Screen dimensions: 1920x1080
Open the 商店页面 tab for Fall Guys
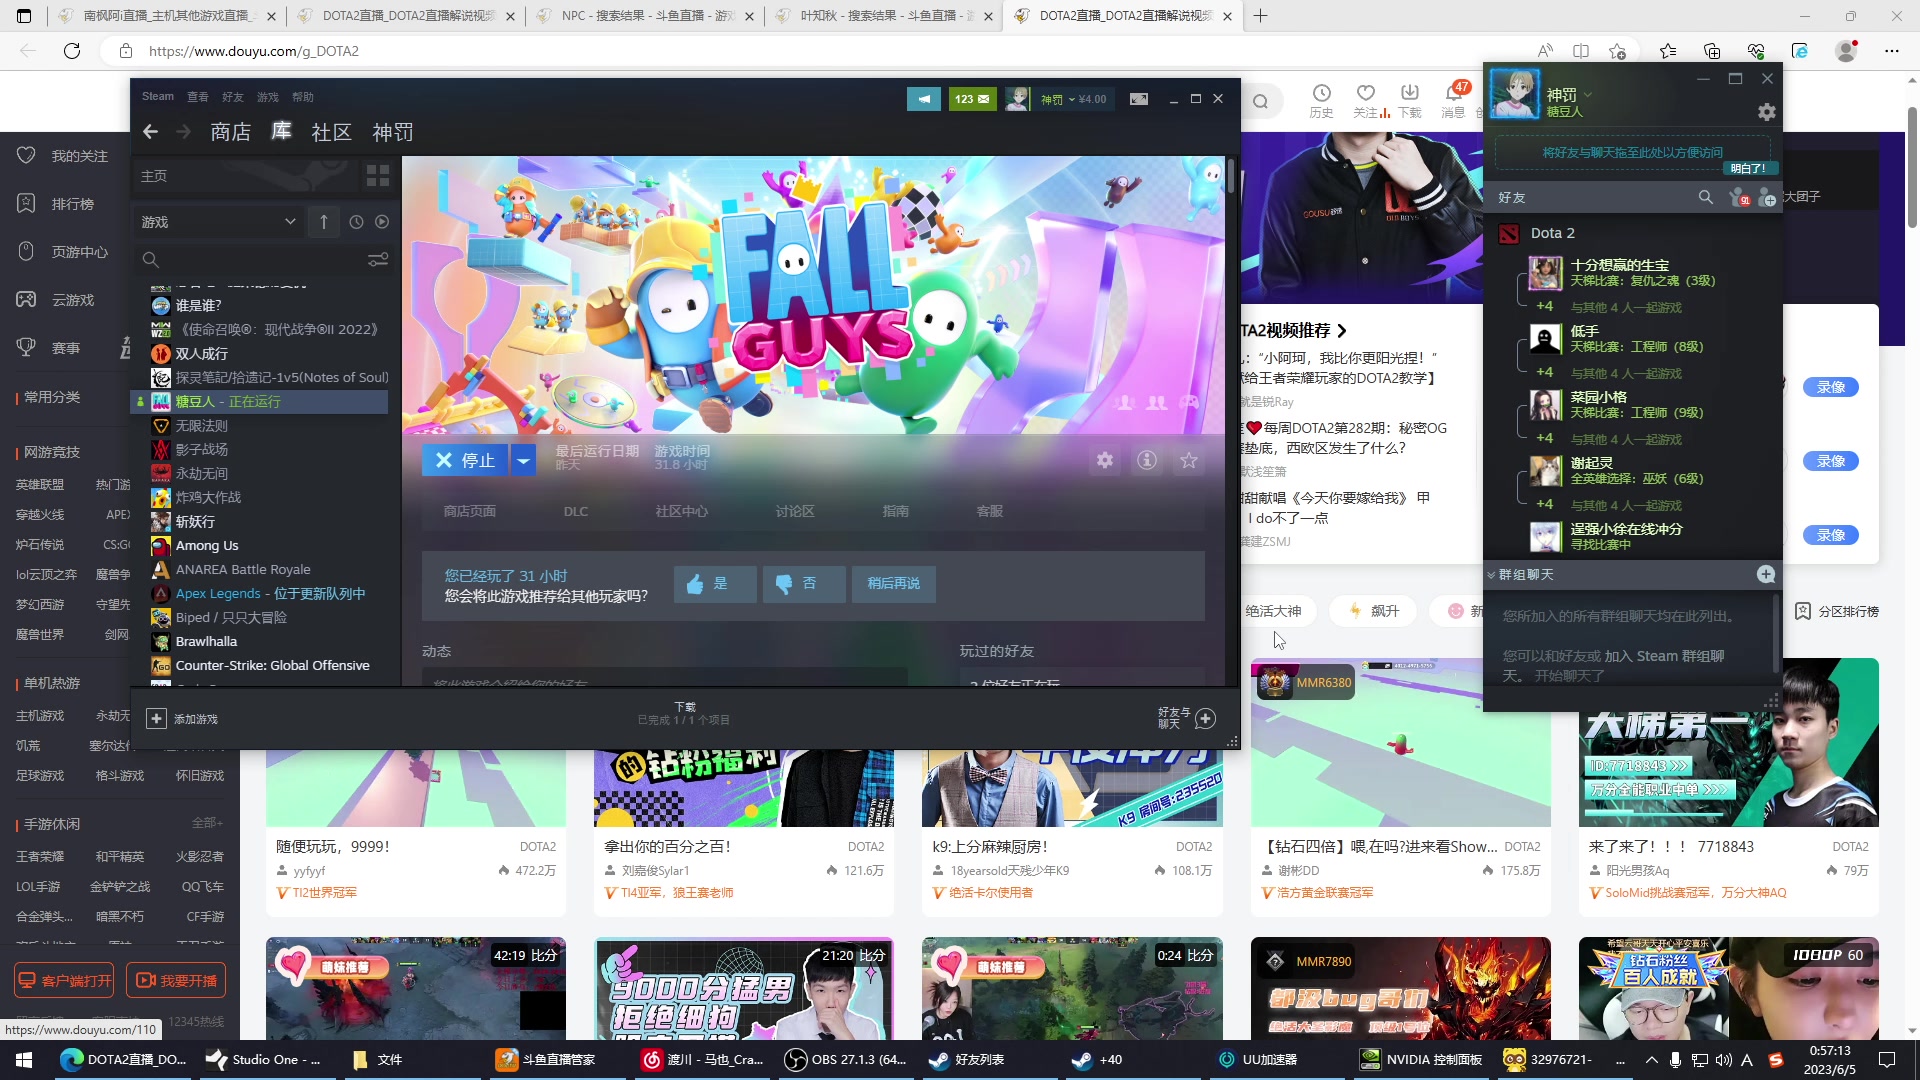(470, 511)
